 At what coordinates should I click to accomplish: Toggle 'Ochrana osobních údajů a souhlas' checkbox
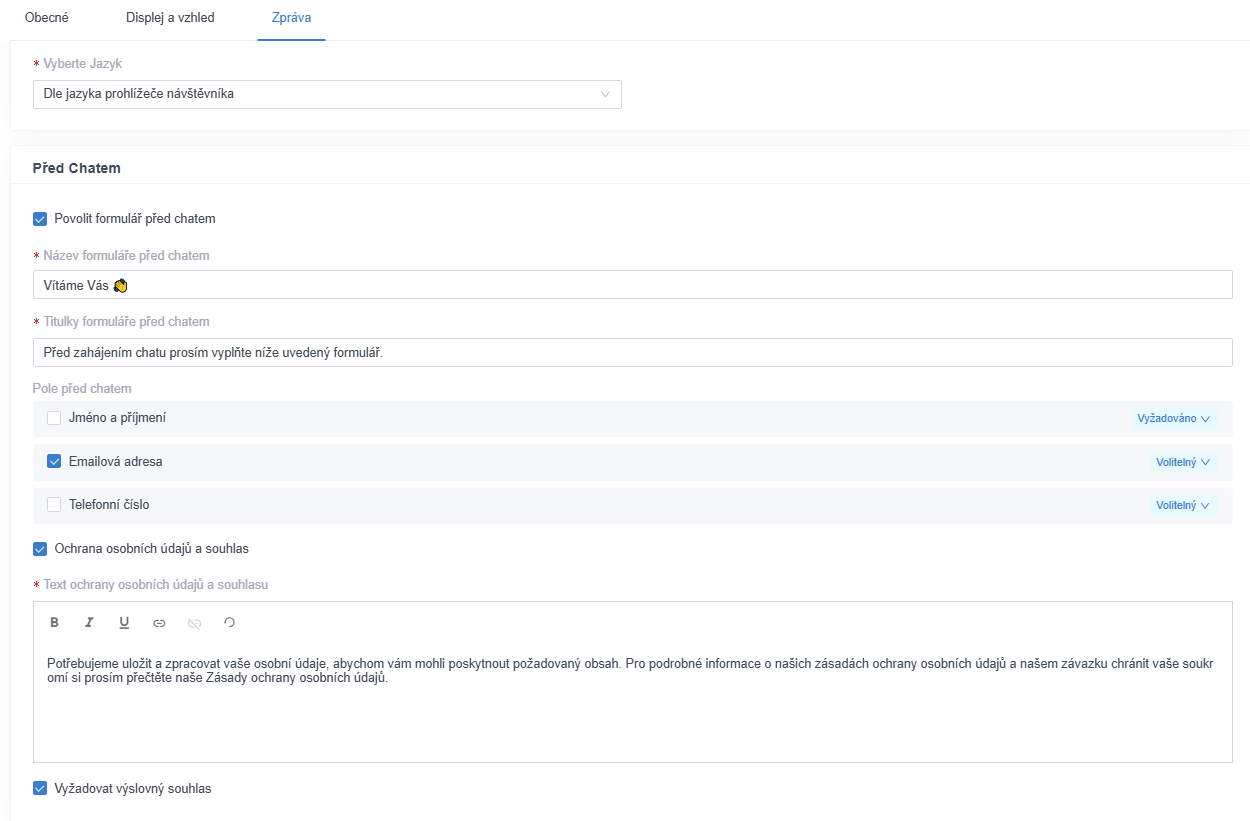[40, 549]
